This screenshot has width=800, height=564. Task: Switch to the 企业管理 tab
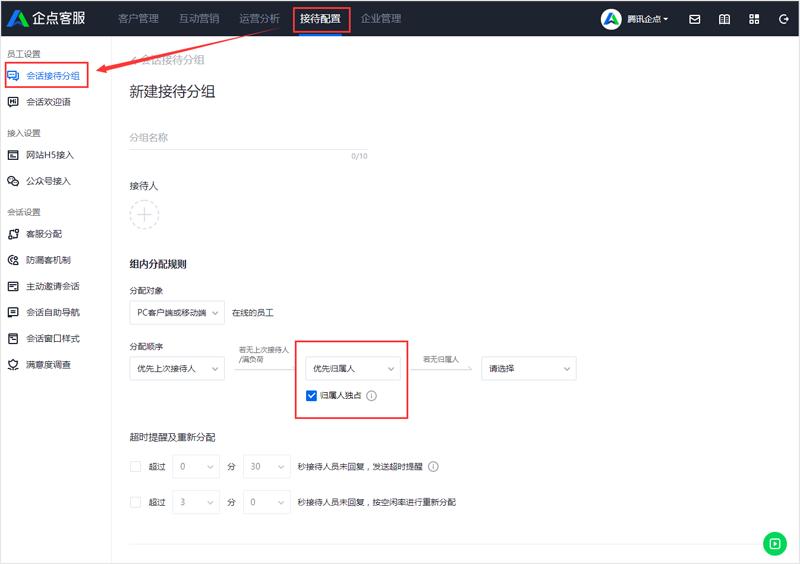click(x=381, y=19)
